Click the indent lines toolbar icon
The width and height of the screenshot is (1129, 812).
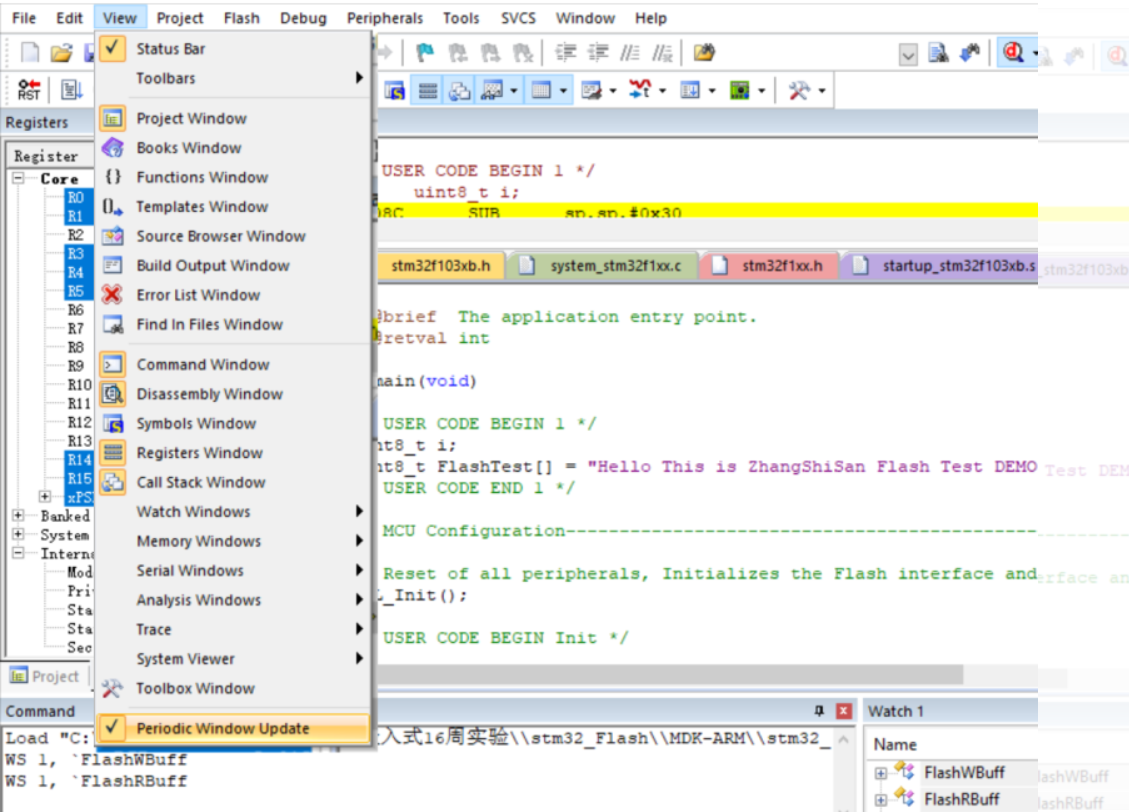pos(566,53)
